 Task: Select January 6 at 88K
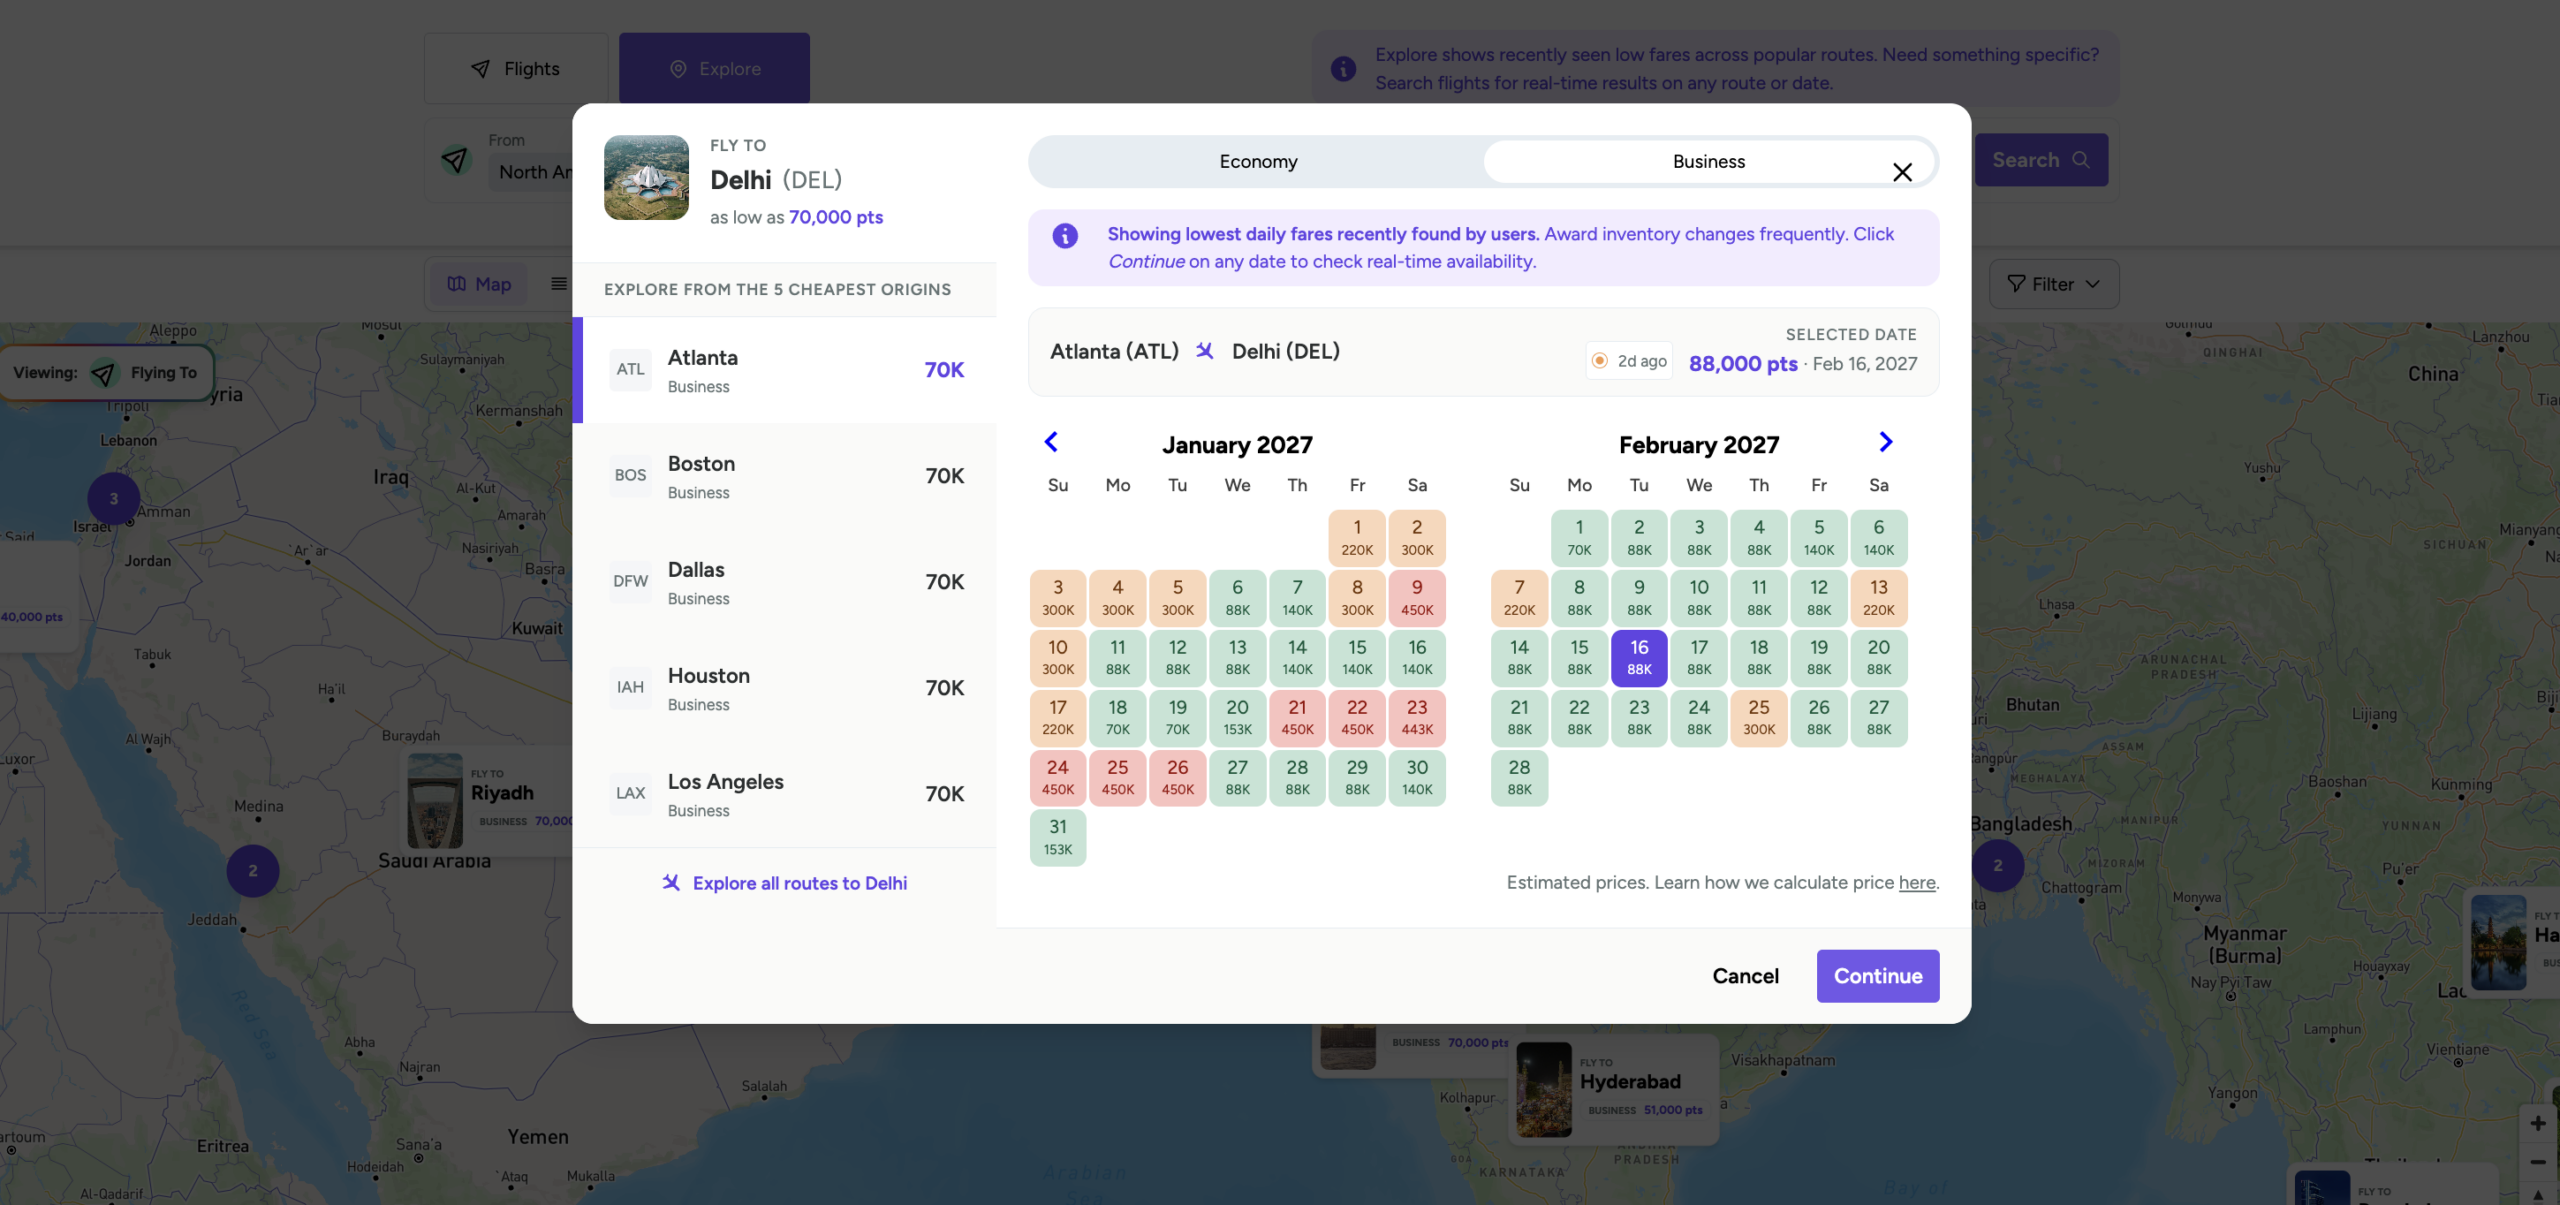pos(1237,598)
